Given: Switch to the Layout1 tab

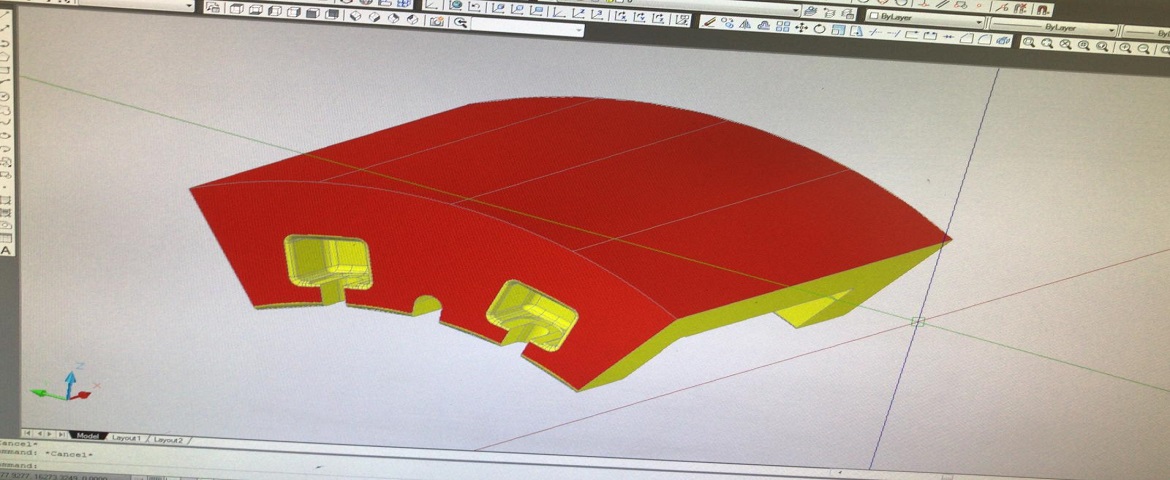Looking at the screenshot, I should click(x=125, y=438).
